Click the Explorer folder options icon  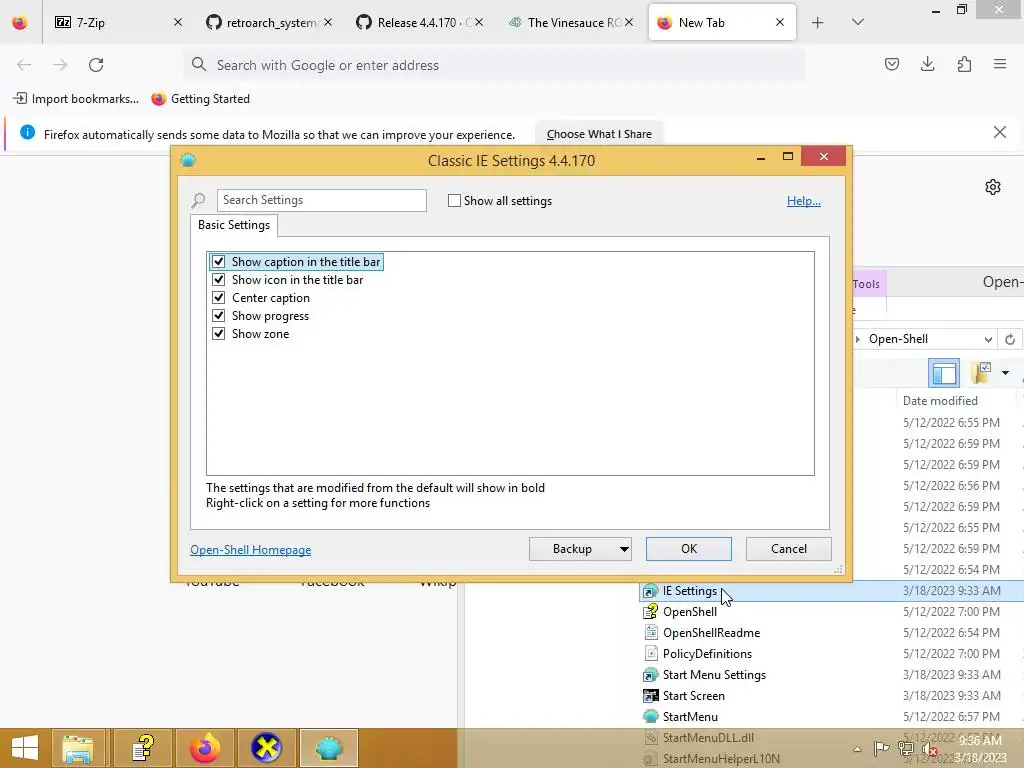coord(982,373)
